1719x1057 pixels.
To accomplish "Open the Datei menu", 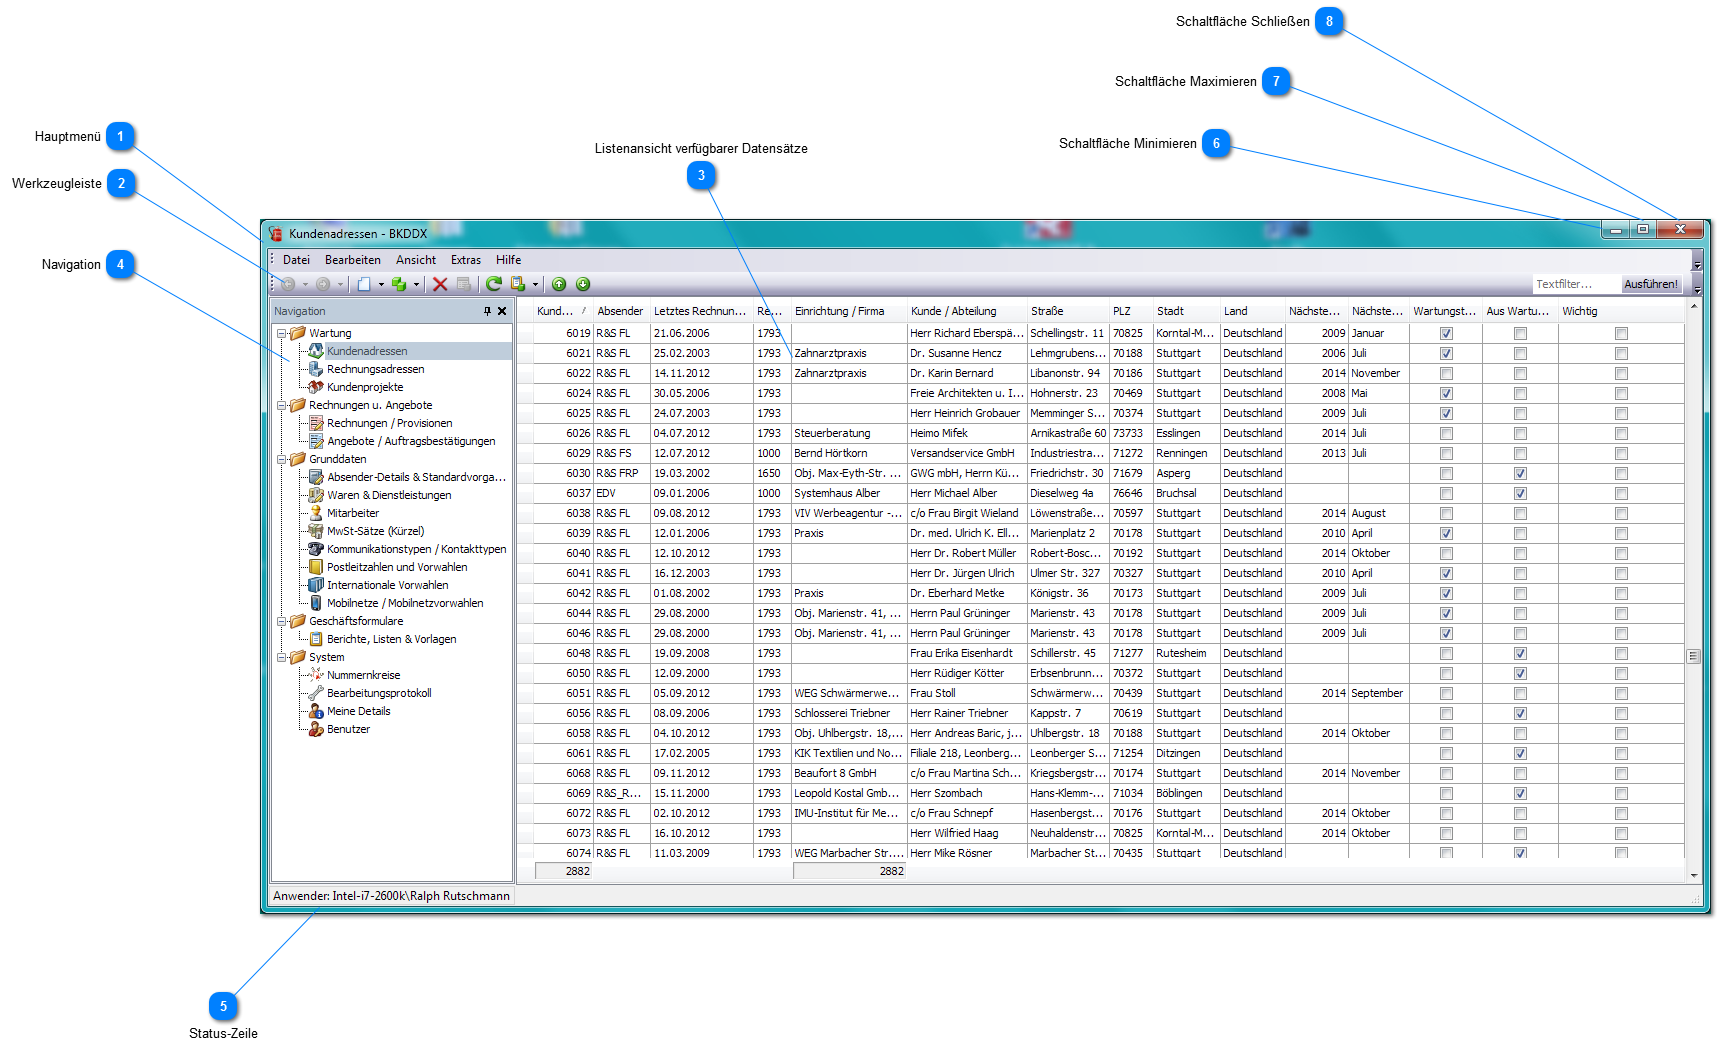I will (x=296, y=260).
